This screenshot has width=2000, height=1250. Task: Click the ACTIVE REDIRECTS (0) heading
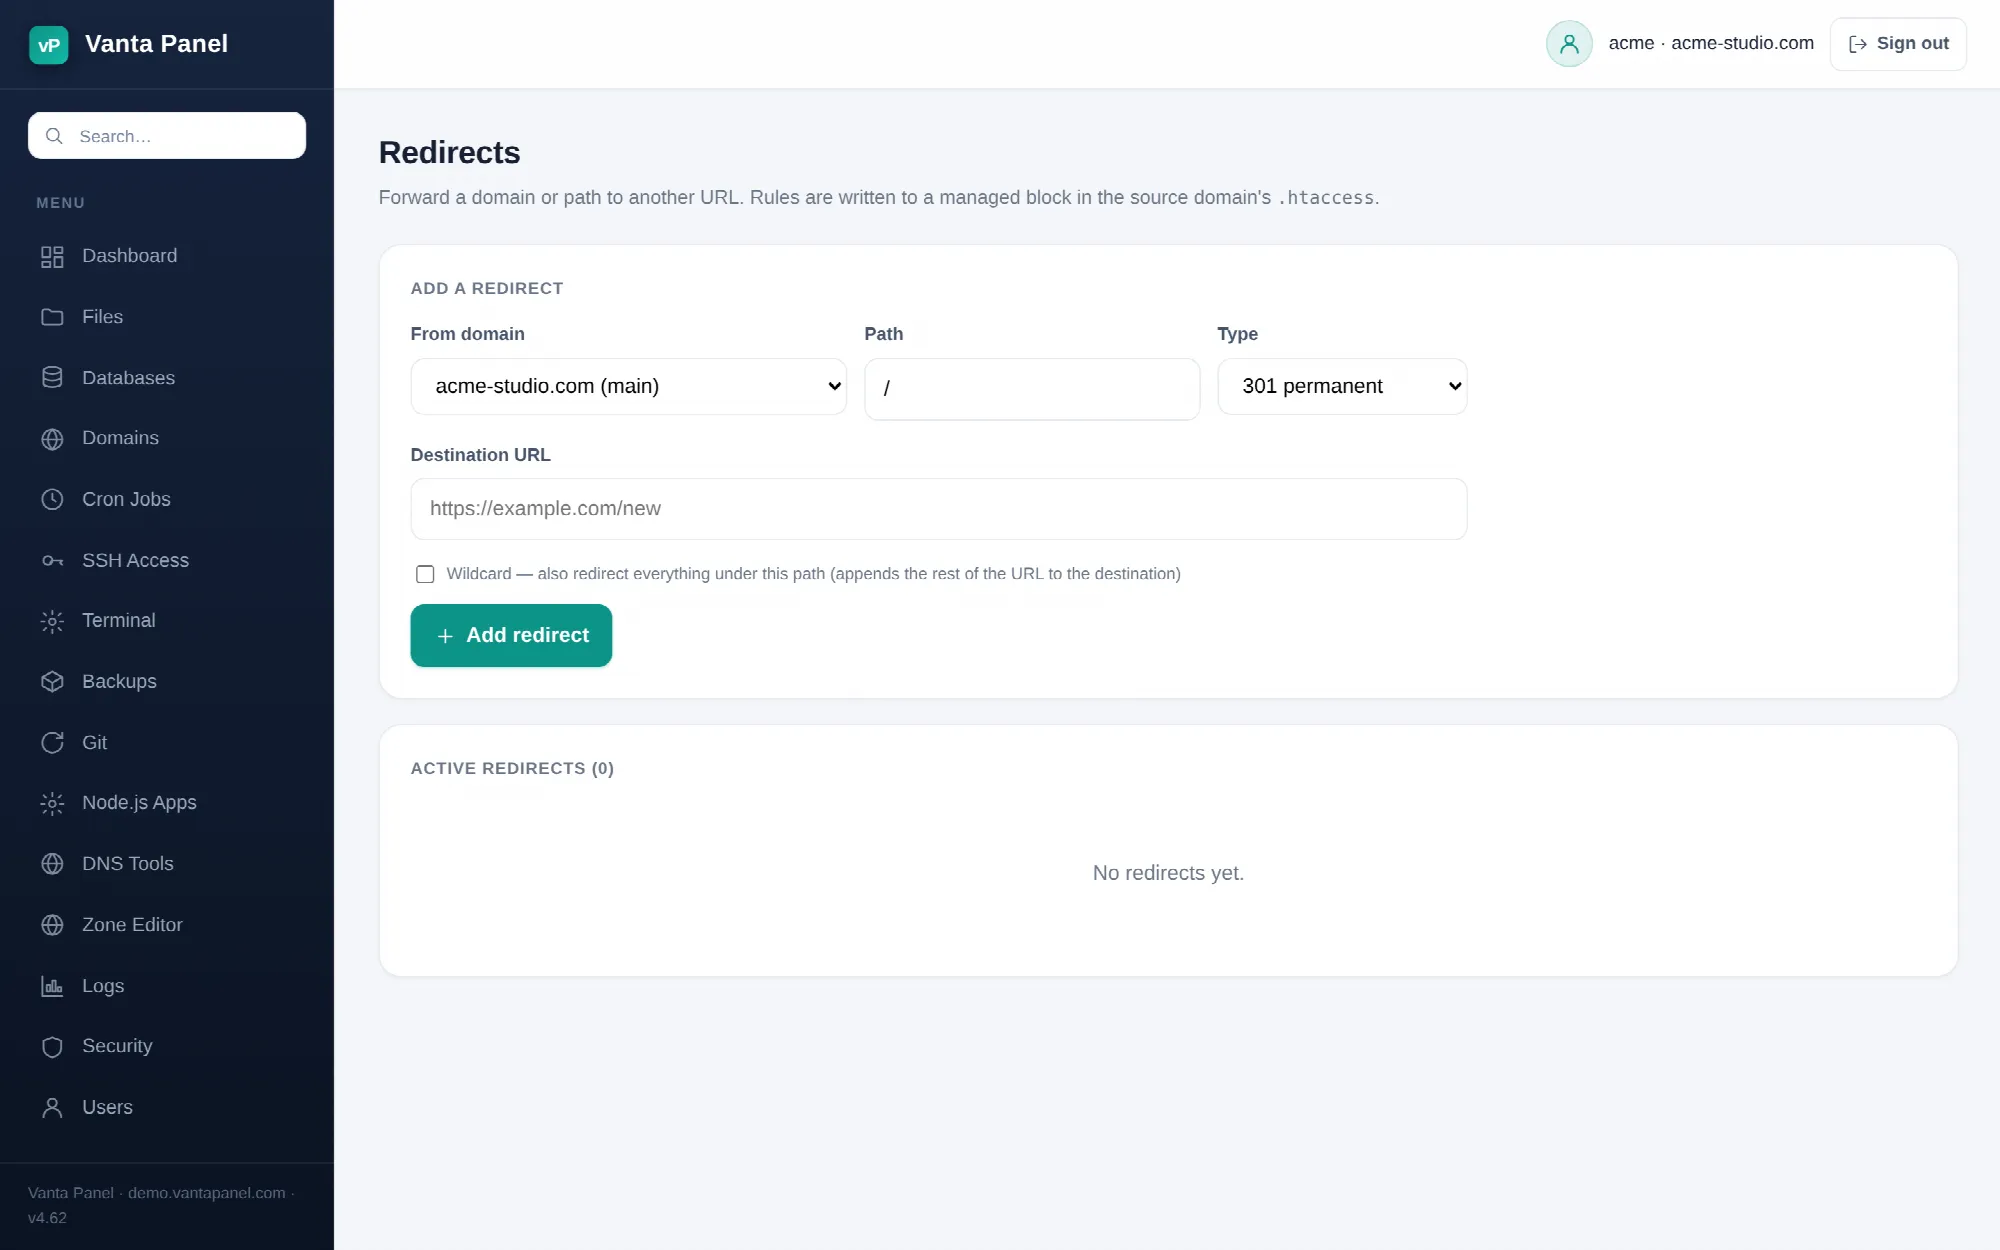click(x=512, y=768)
